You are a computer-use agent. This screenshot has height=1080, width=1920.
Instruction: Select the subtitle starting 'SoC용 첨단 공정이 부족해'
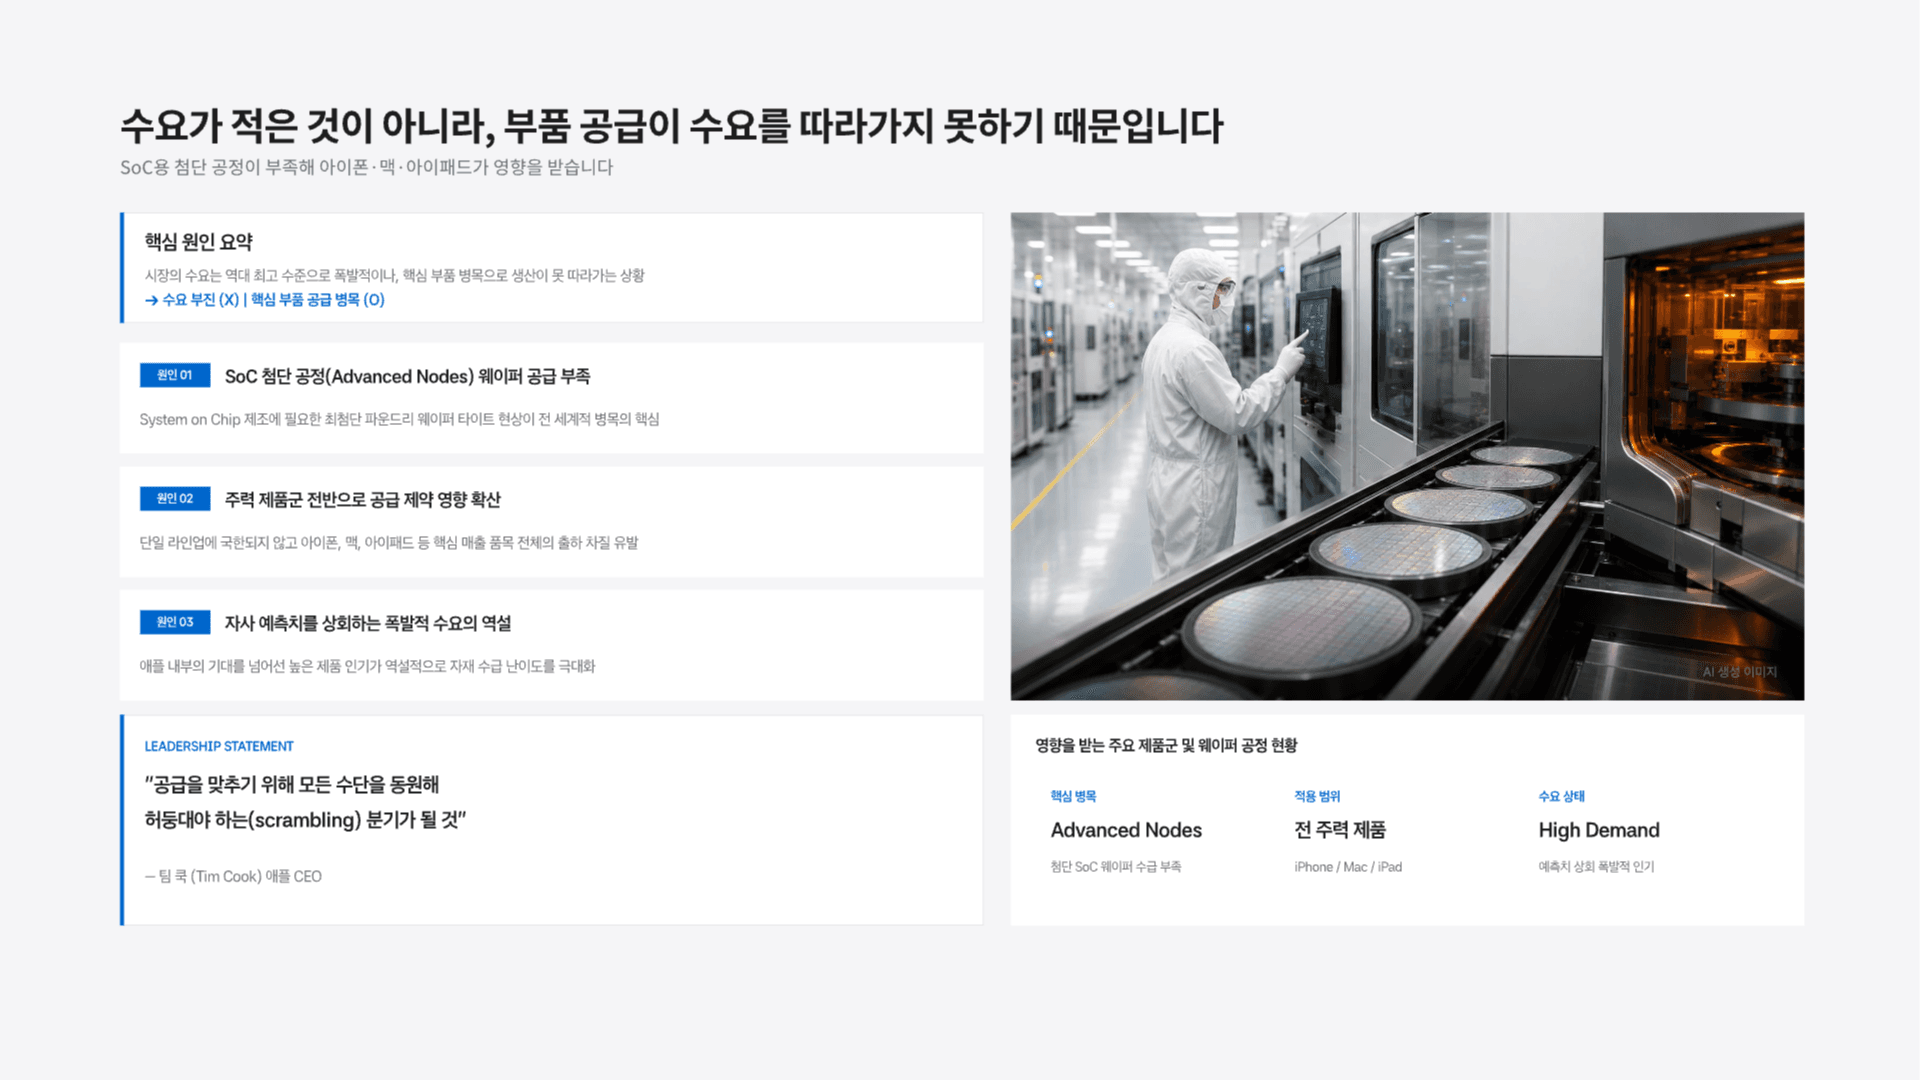click(367, 167)
